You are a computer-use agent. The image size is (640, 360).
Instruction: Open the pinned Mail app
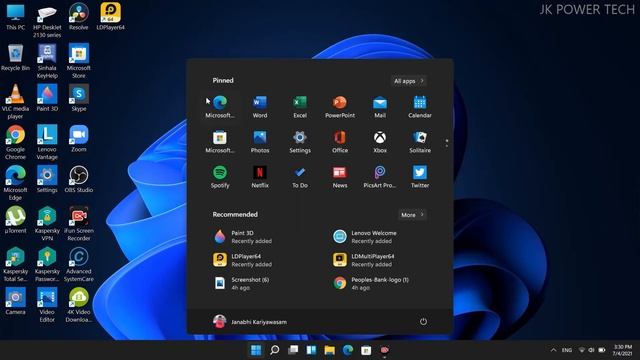click(x=380, y=107)
